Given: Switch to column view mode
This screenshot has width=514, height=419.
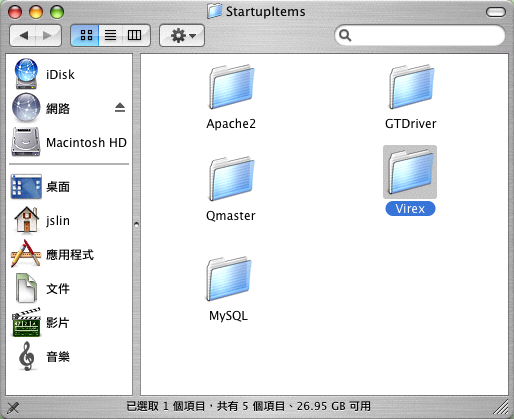Looking at the screenshot, I should pos(135,35).
